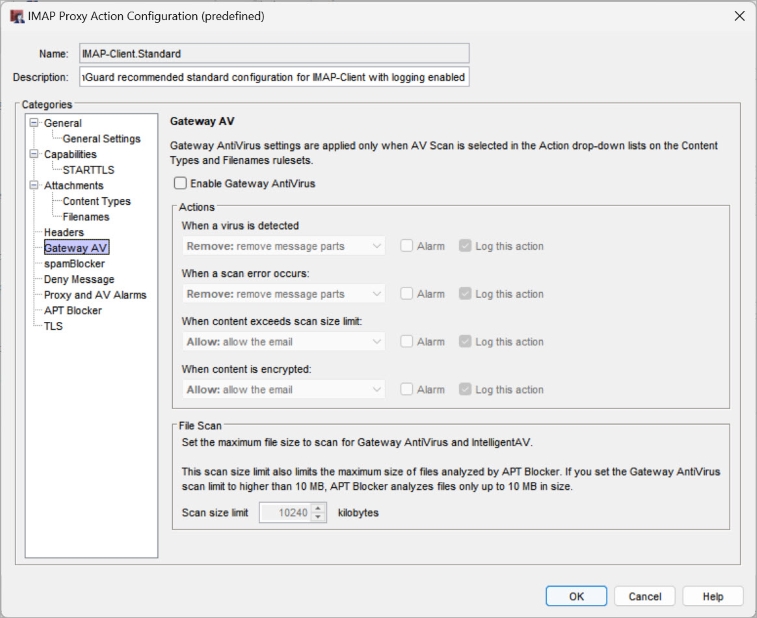Open the content exceeds scan size limit dropdown

285,342
